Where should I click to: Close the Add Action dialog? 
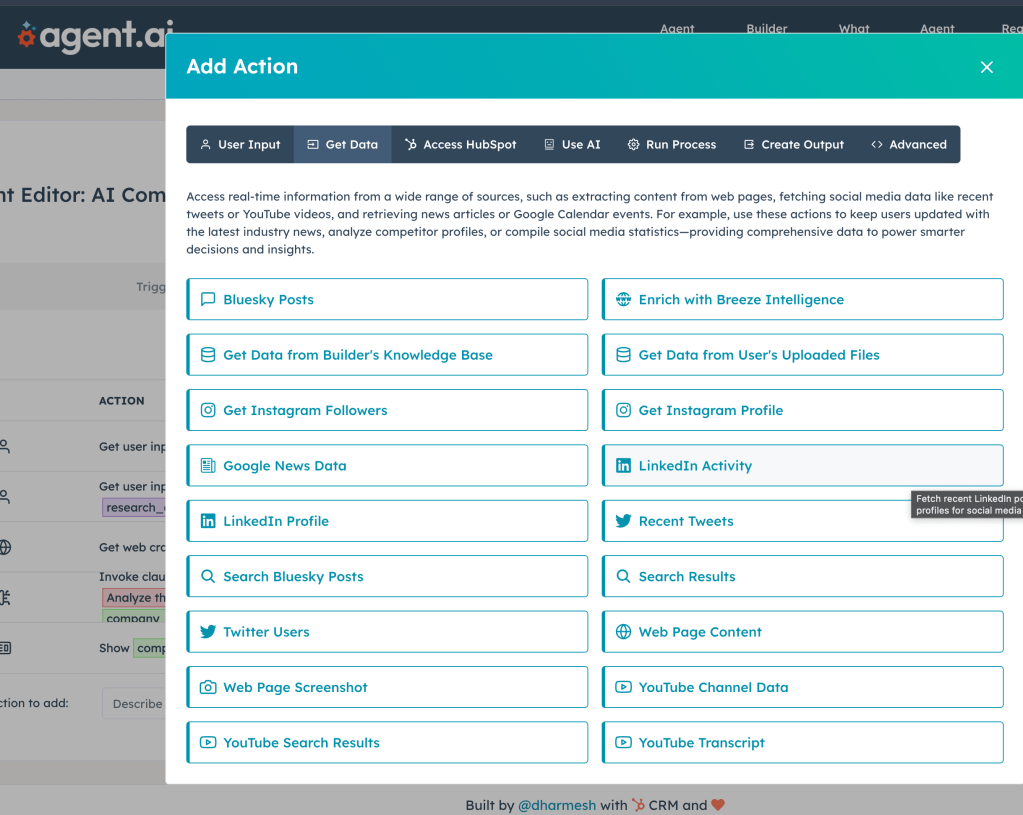986,67
